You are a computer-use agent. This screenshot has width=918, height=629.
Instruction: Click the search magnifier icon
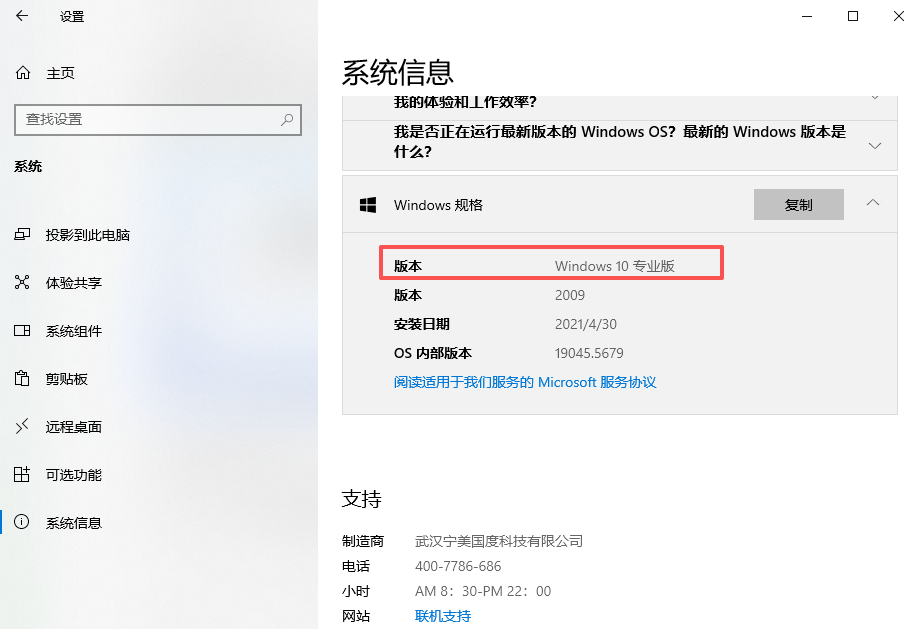(287, 119)
